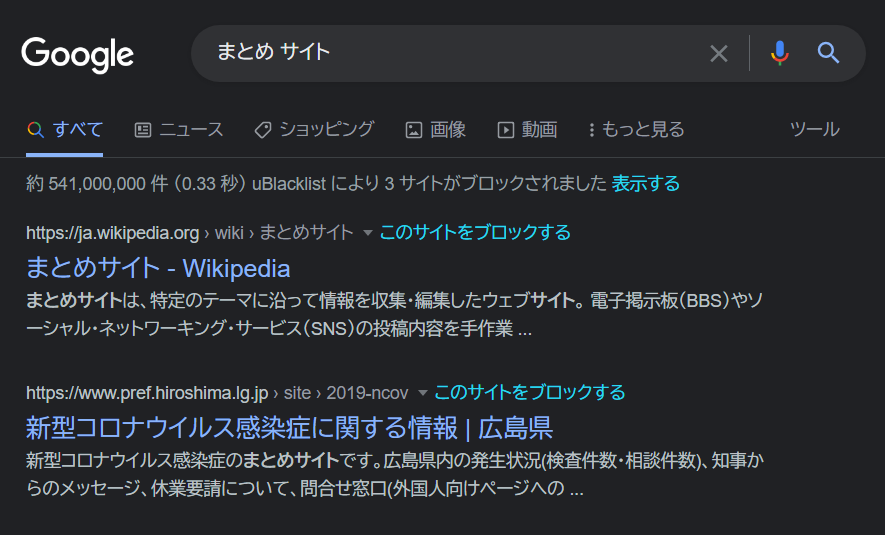Open the まとめサイト - Wikipedia result
This screenshot has width=885, height=535.
pos(158,268)
